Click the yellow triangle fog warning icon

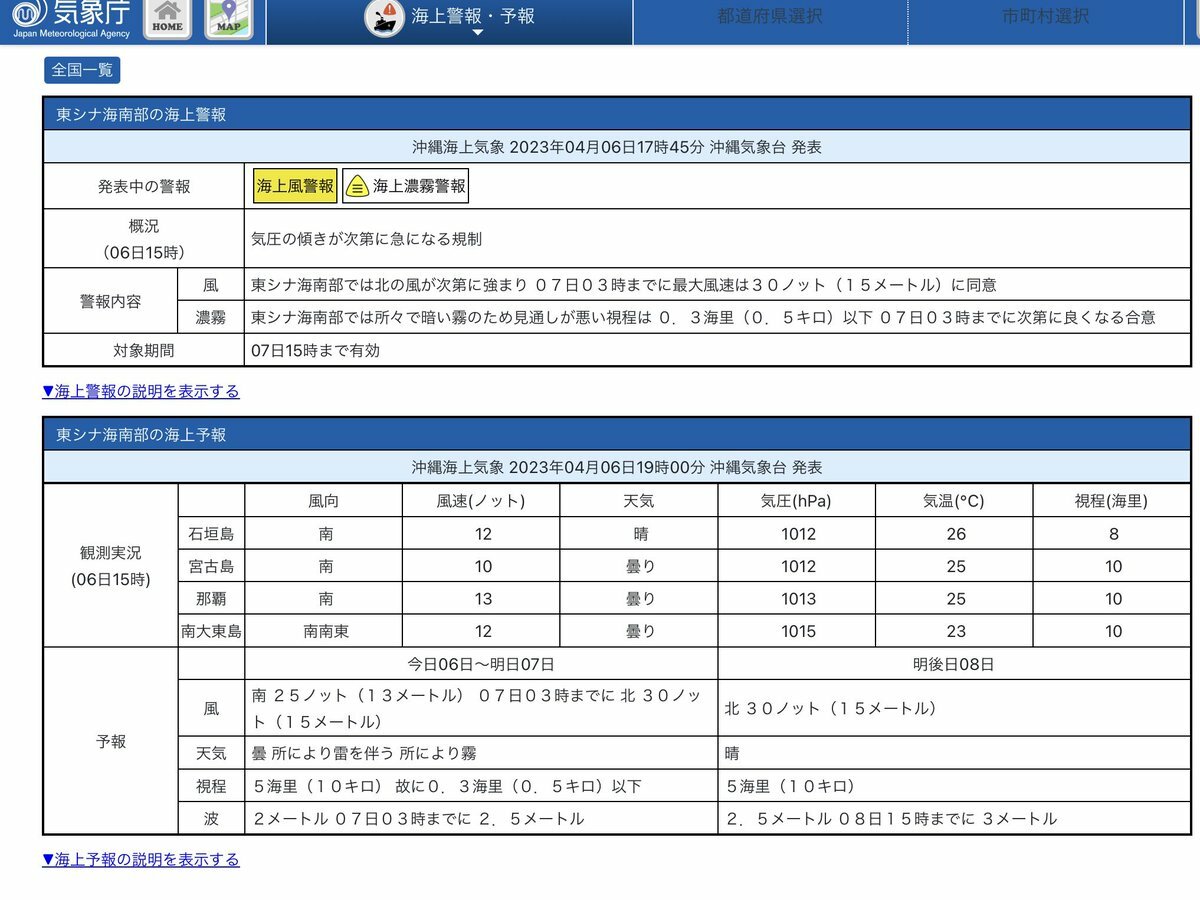pos(357,186)
